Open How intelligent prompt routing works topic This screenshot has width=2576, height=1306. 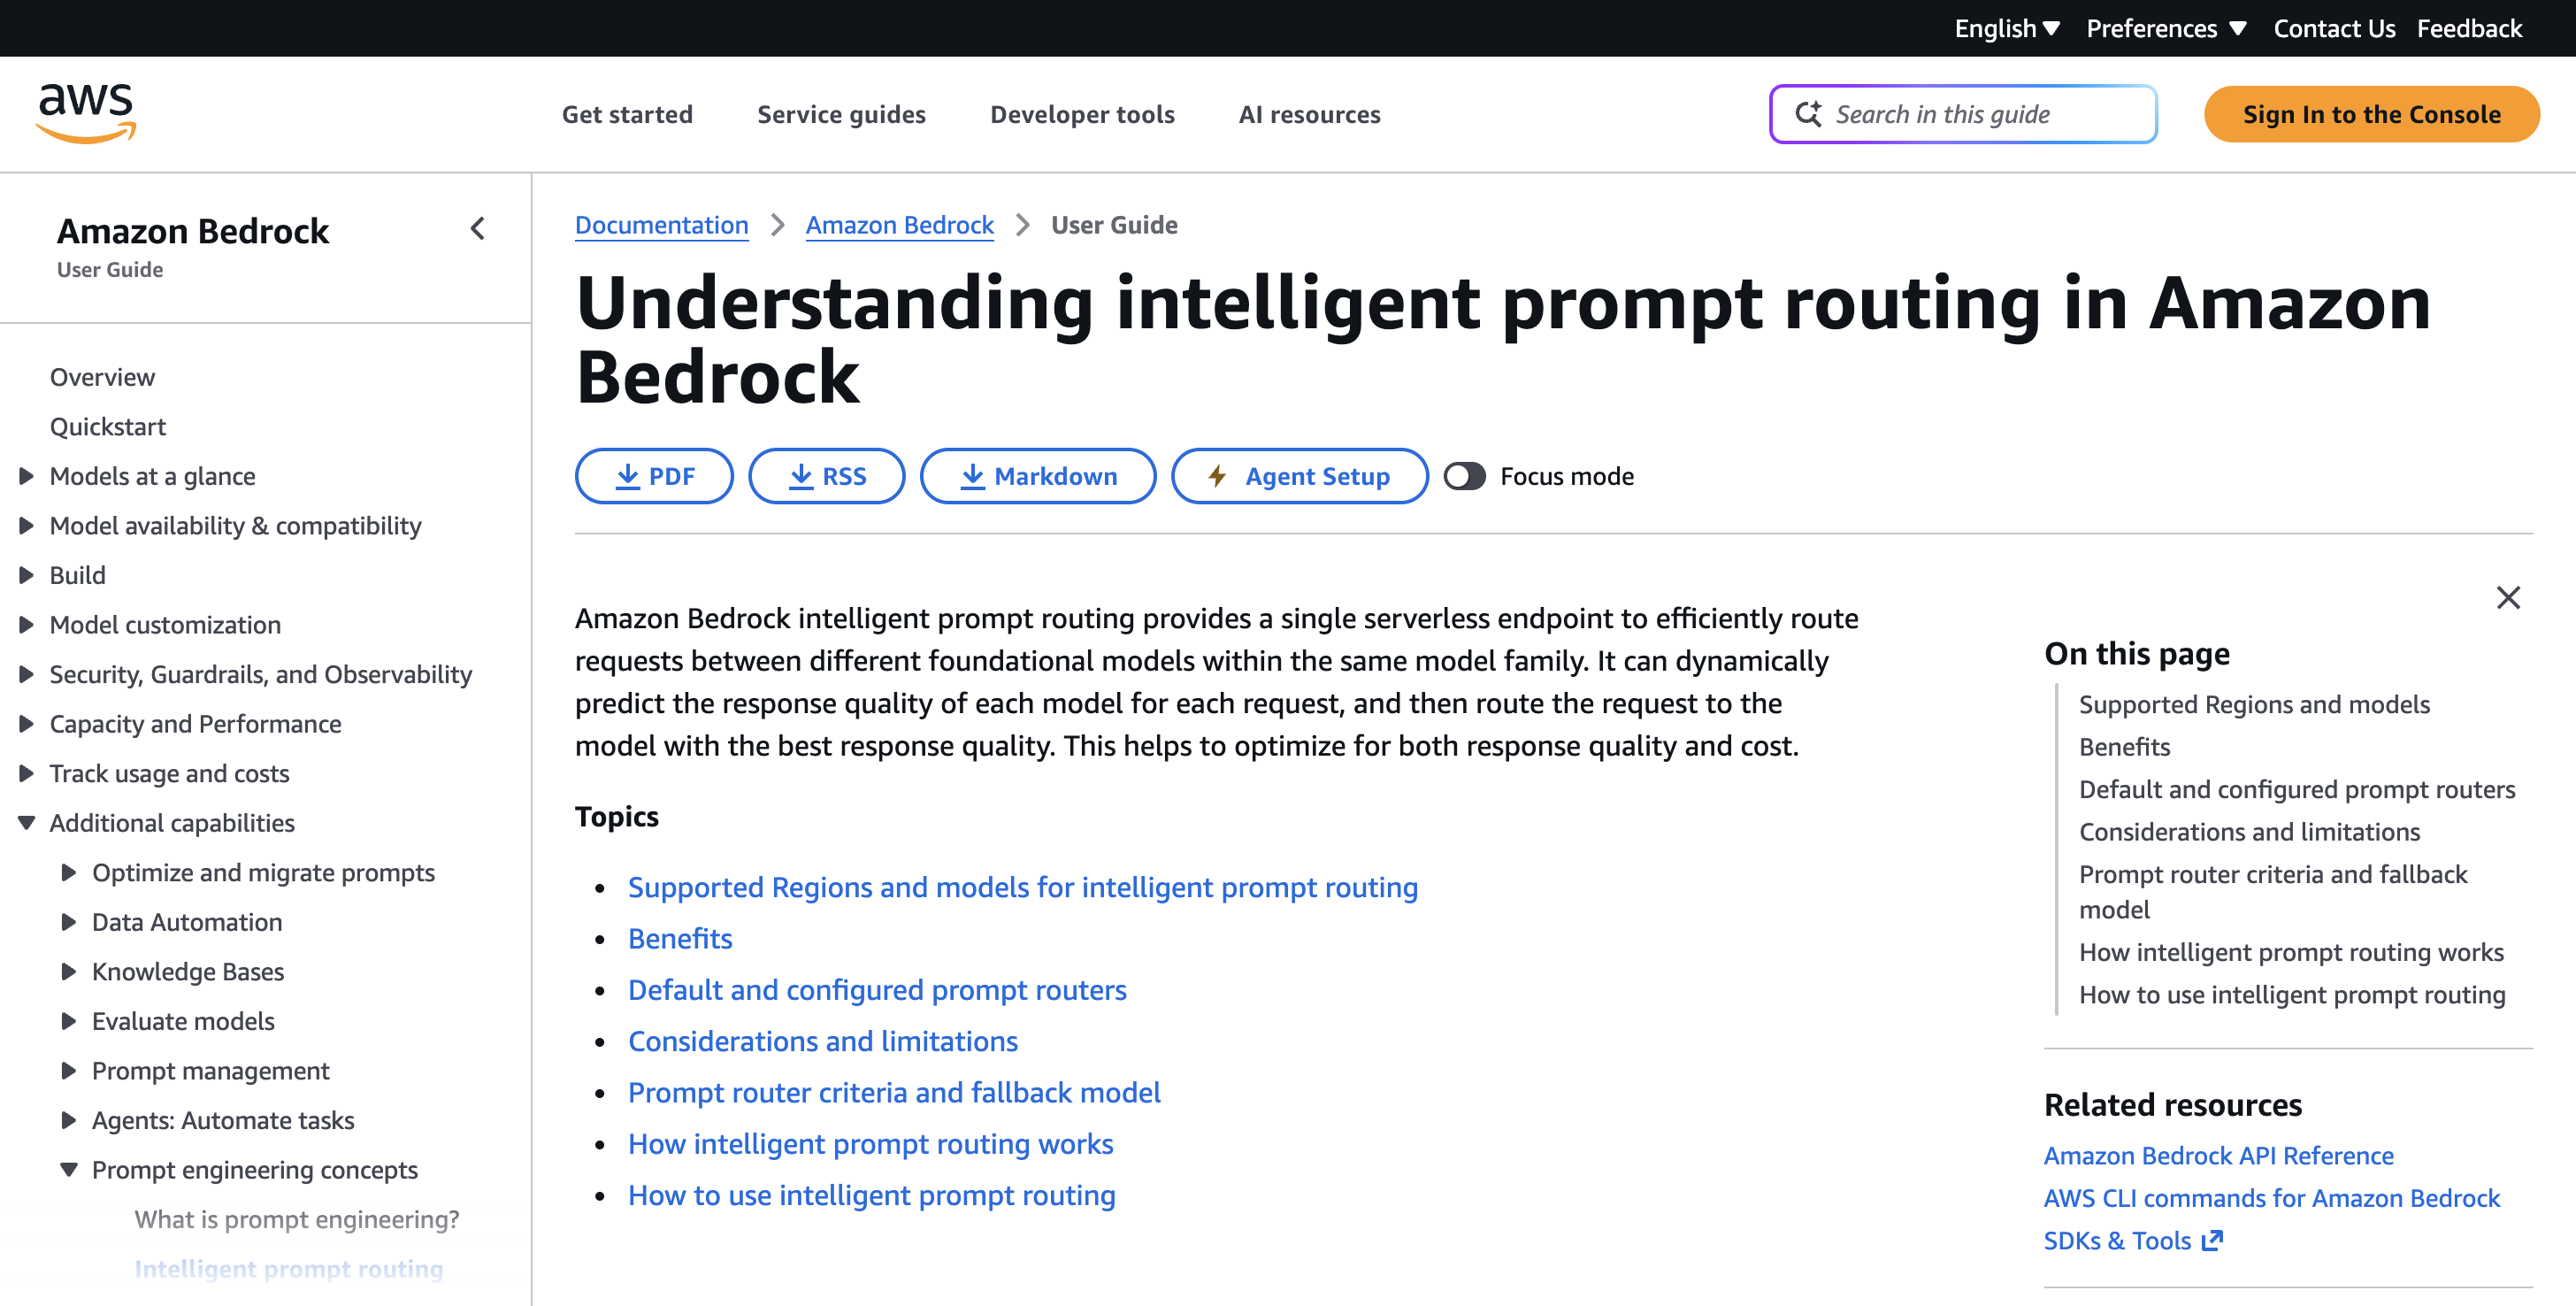tap(870, 1143)
